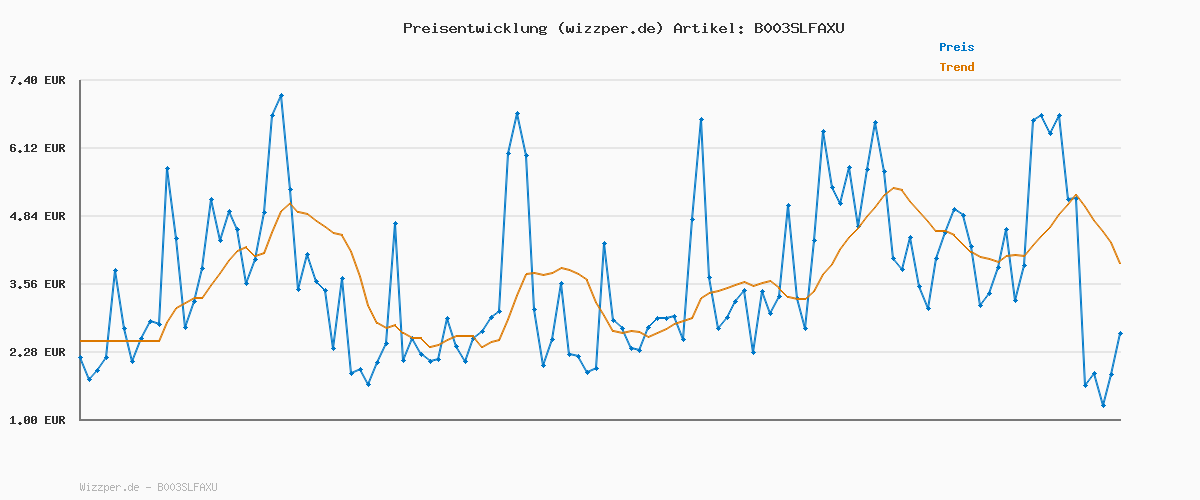
Task: Click the '1.00 EUR' y-axis label
Action: [37, 420]
